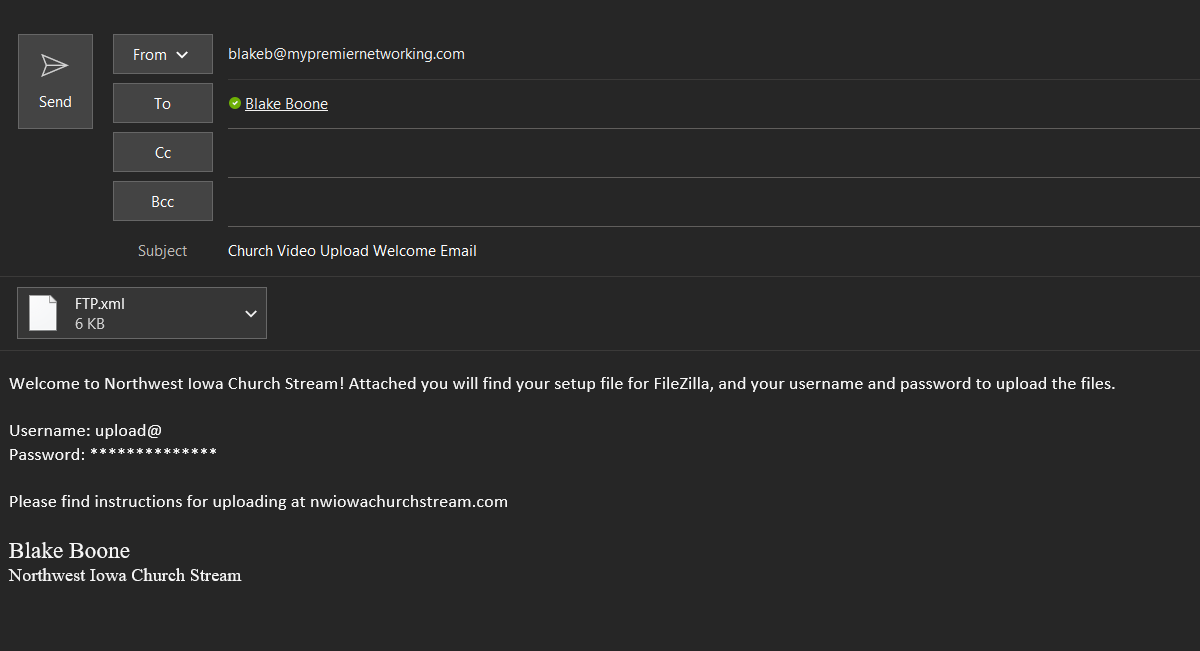Click the subject line text field
1200x651 pixels.
coord(714,251)
